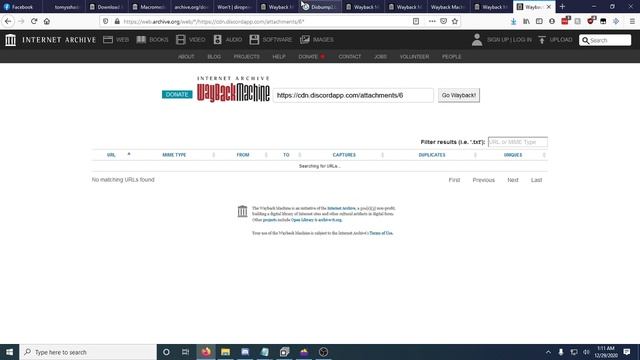Screen dimensions: 640x360
Task: Sort results by Uniques column
Action: click(513, 155)
